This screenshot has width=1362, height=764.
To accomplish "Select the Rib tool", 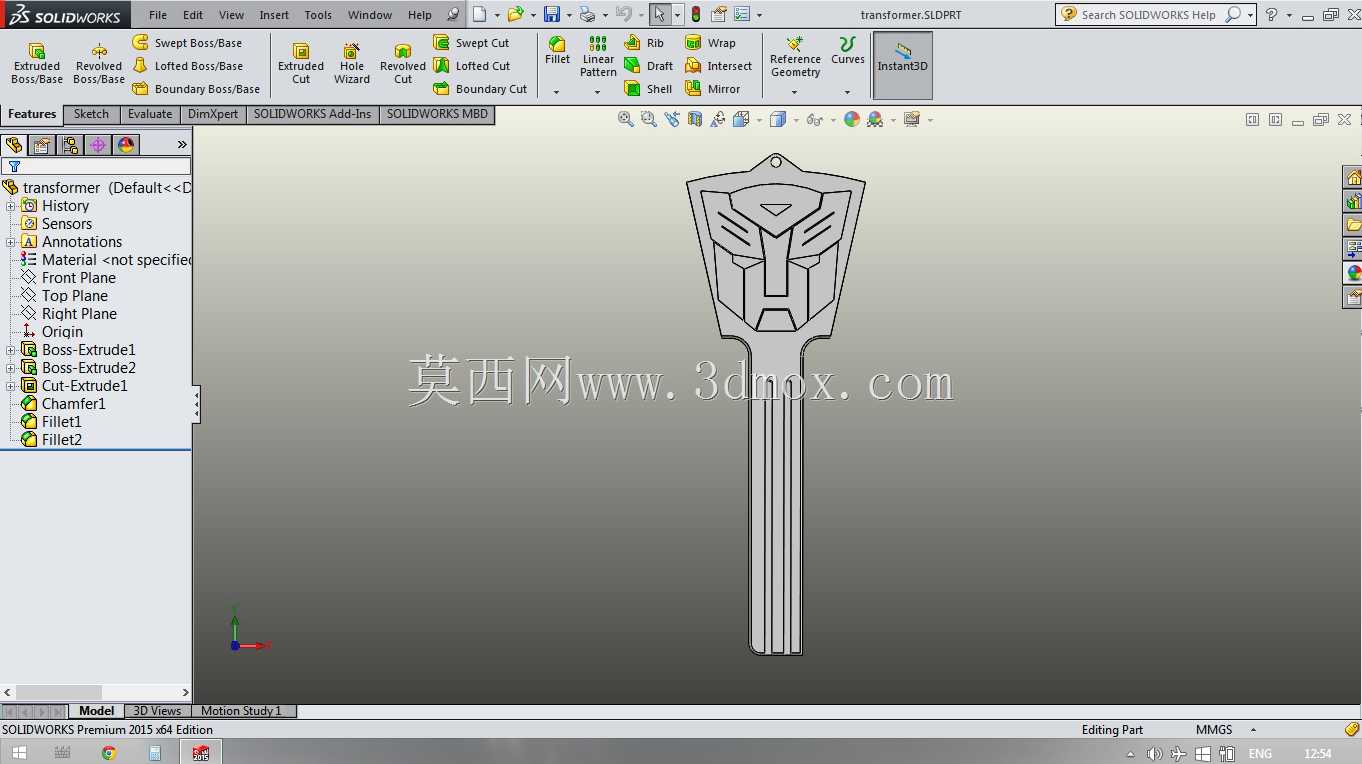I will (x=644, y=43).
